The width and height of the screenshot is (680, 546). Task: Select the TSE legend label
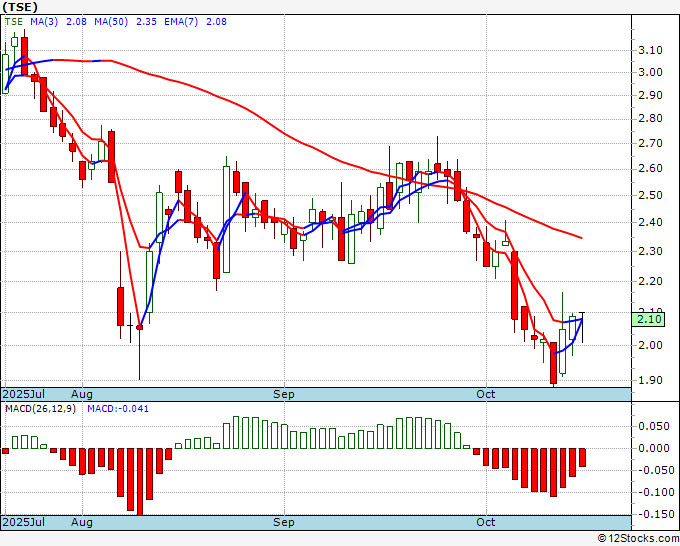[14, 22]
